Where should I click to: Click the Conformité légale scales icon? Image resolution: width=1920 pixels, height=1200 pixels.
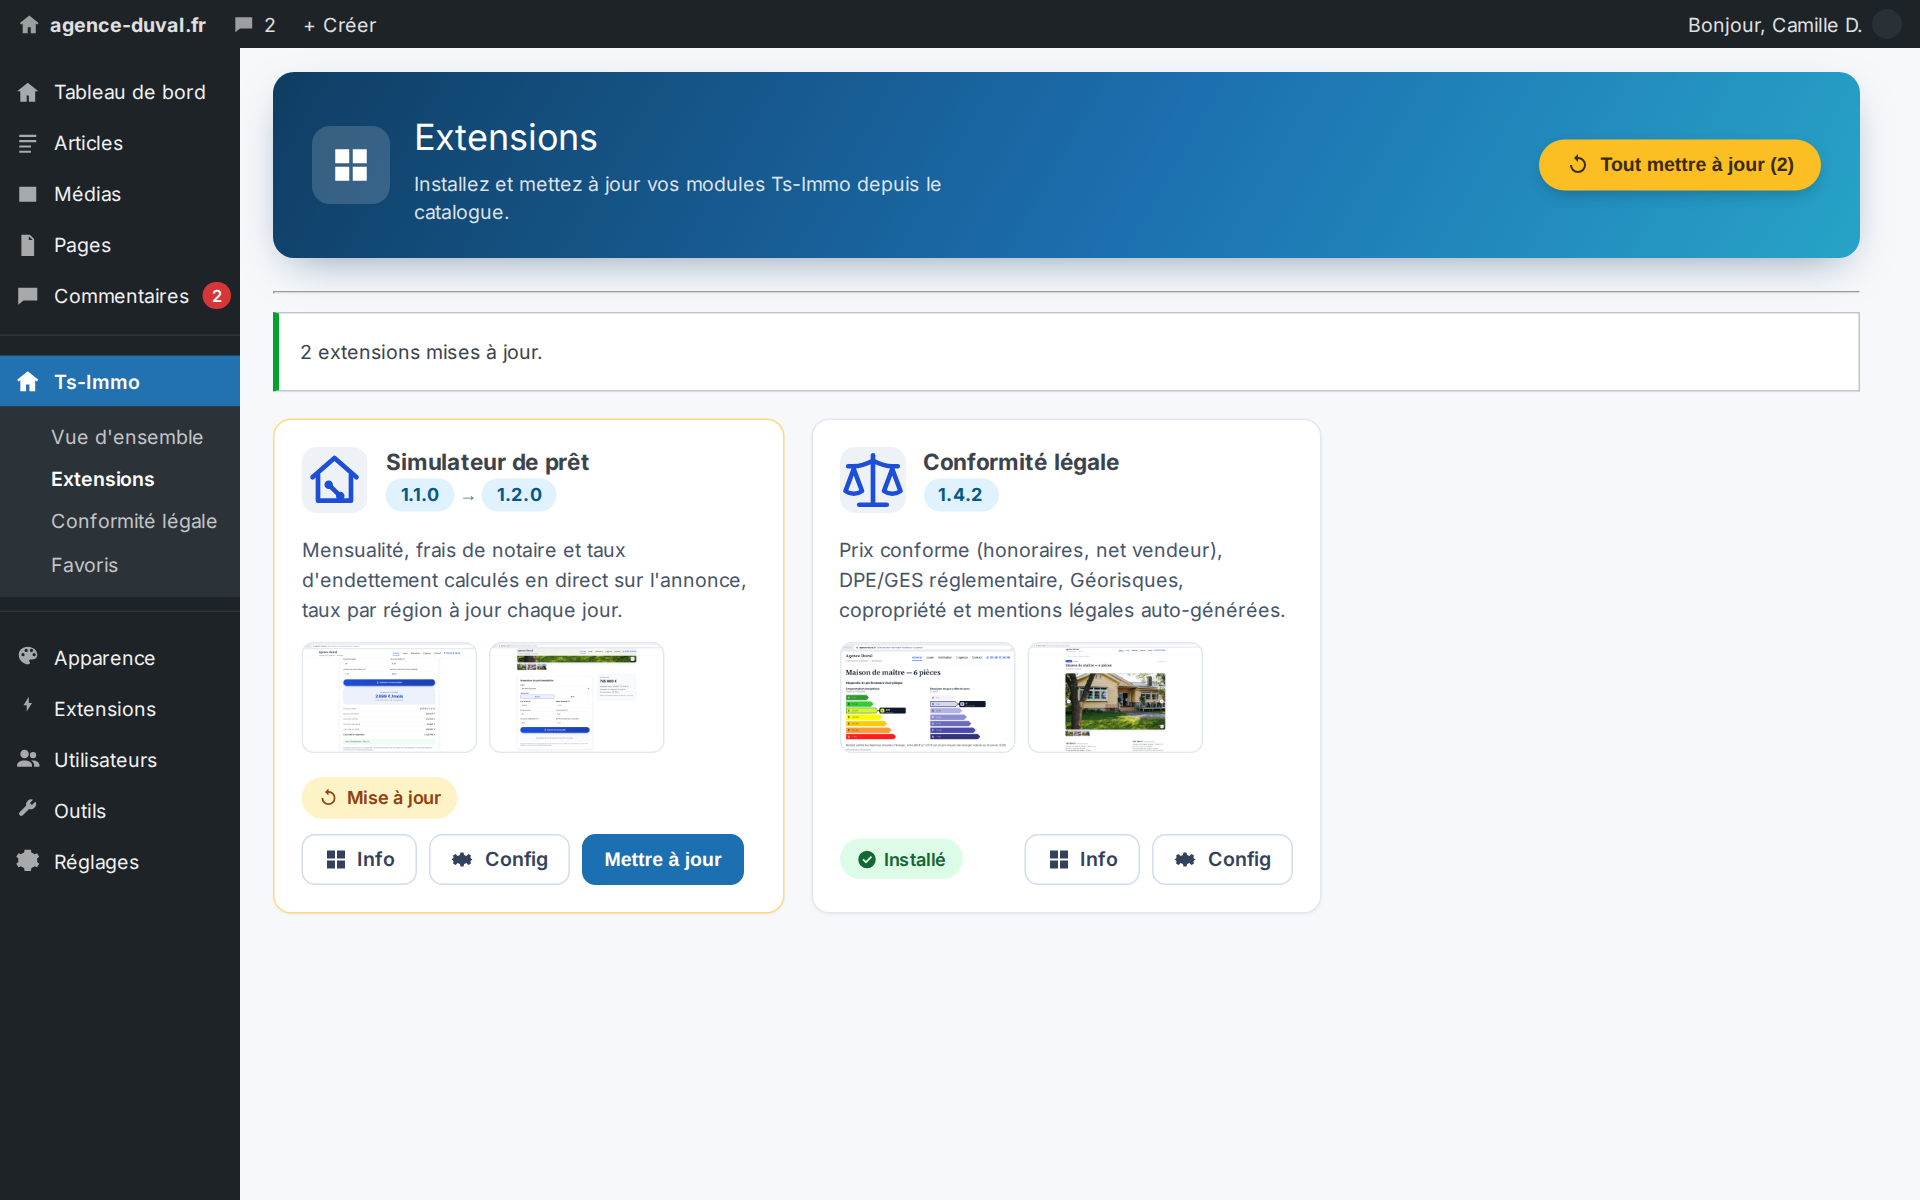pyautogui.click(x=873, y=480)
